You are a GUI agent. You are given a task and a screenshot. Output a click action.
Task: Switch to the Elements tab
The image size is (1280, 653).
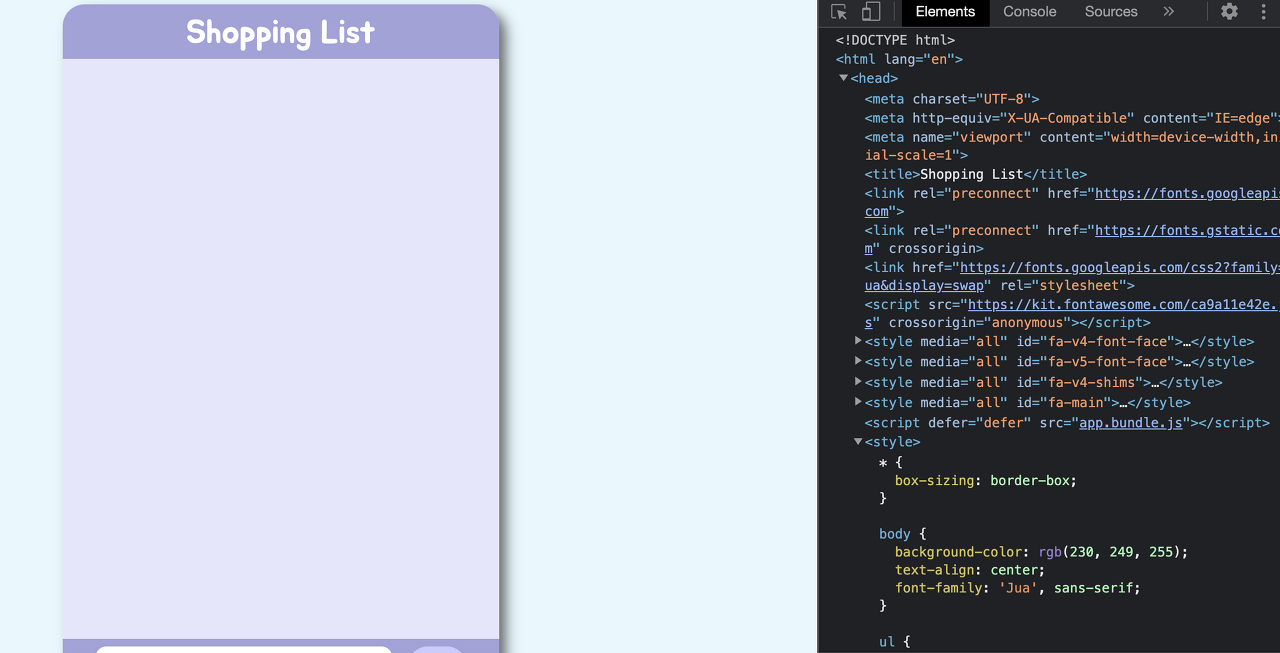tap(945, 12)
